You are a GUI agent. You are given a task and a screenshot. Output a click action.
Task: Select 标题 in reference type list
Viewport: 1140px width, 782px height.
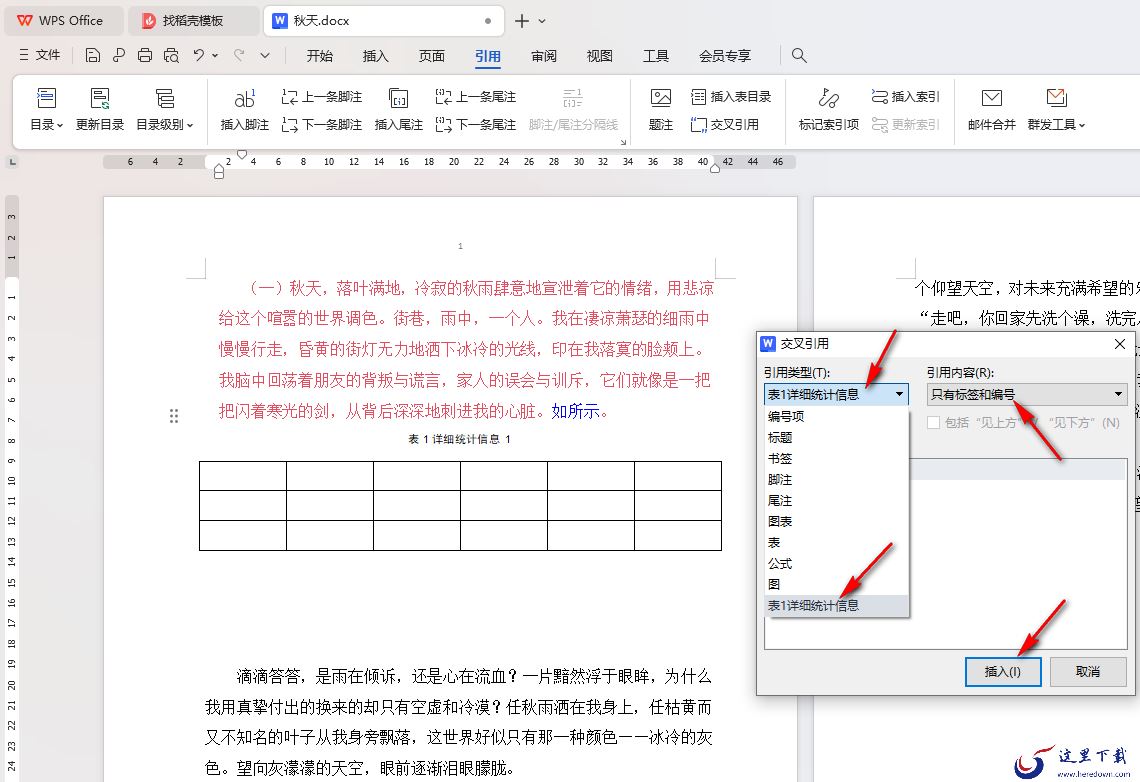[x=836, y=438]
